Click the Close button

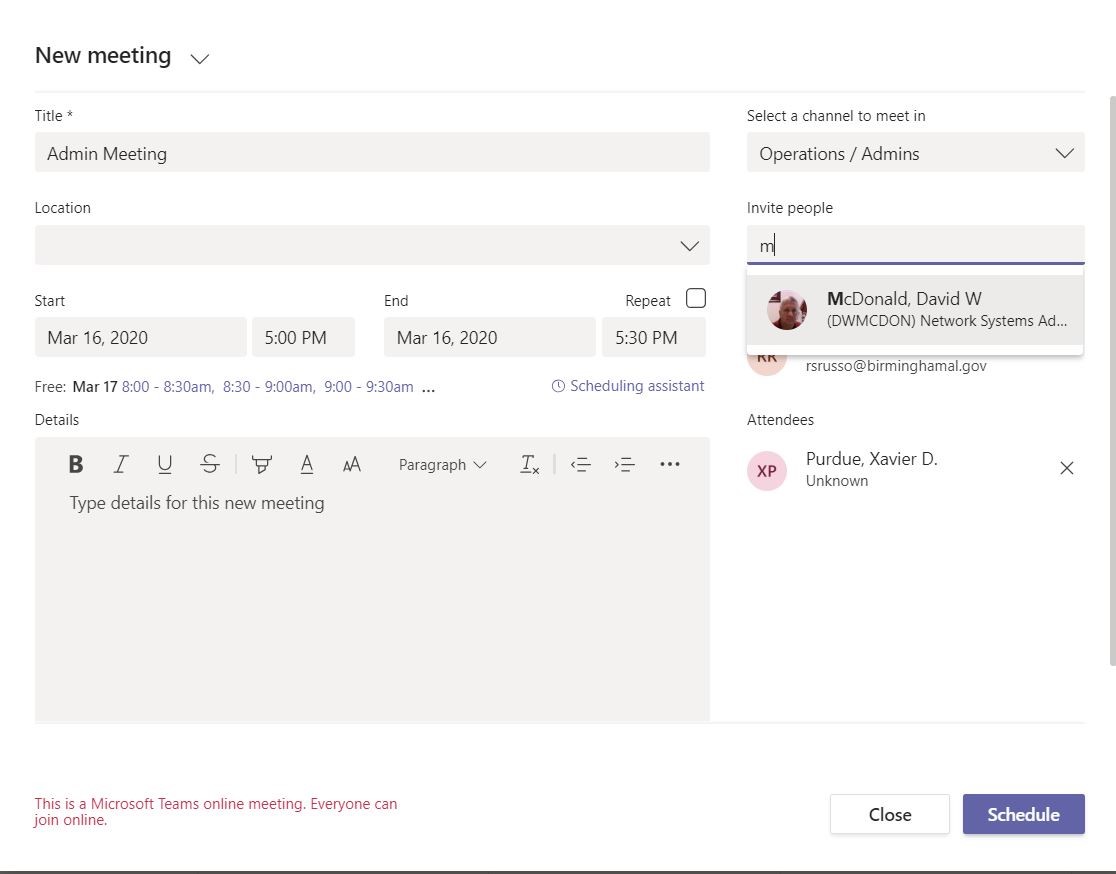click(890, 814)
